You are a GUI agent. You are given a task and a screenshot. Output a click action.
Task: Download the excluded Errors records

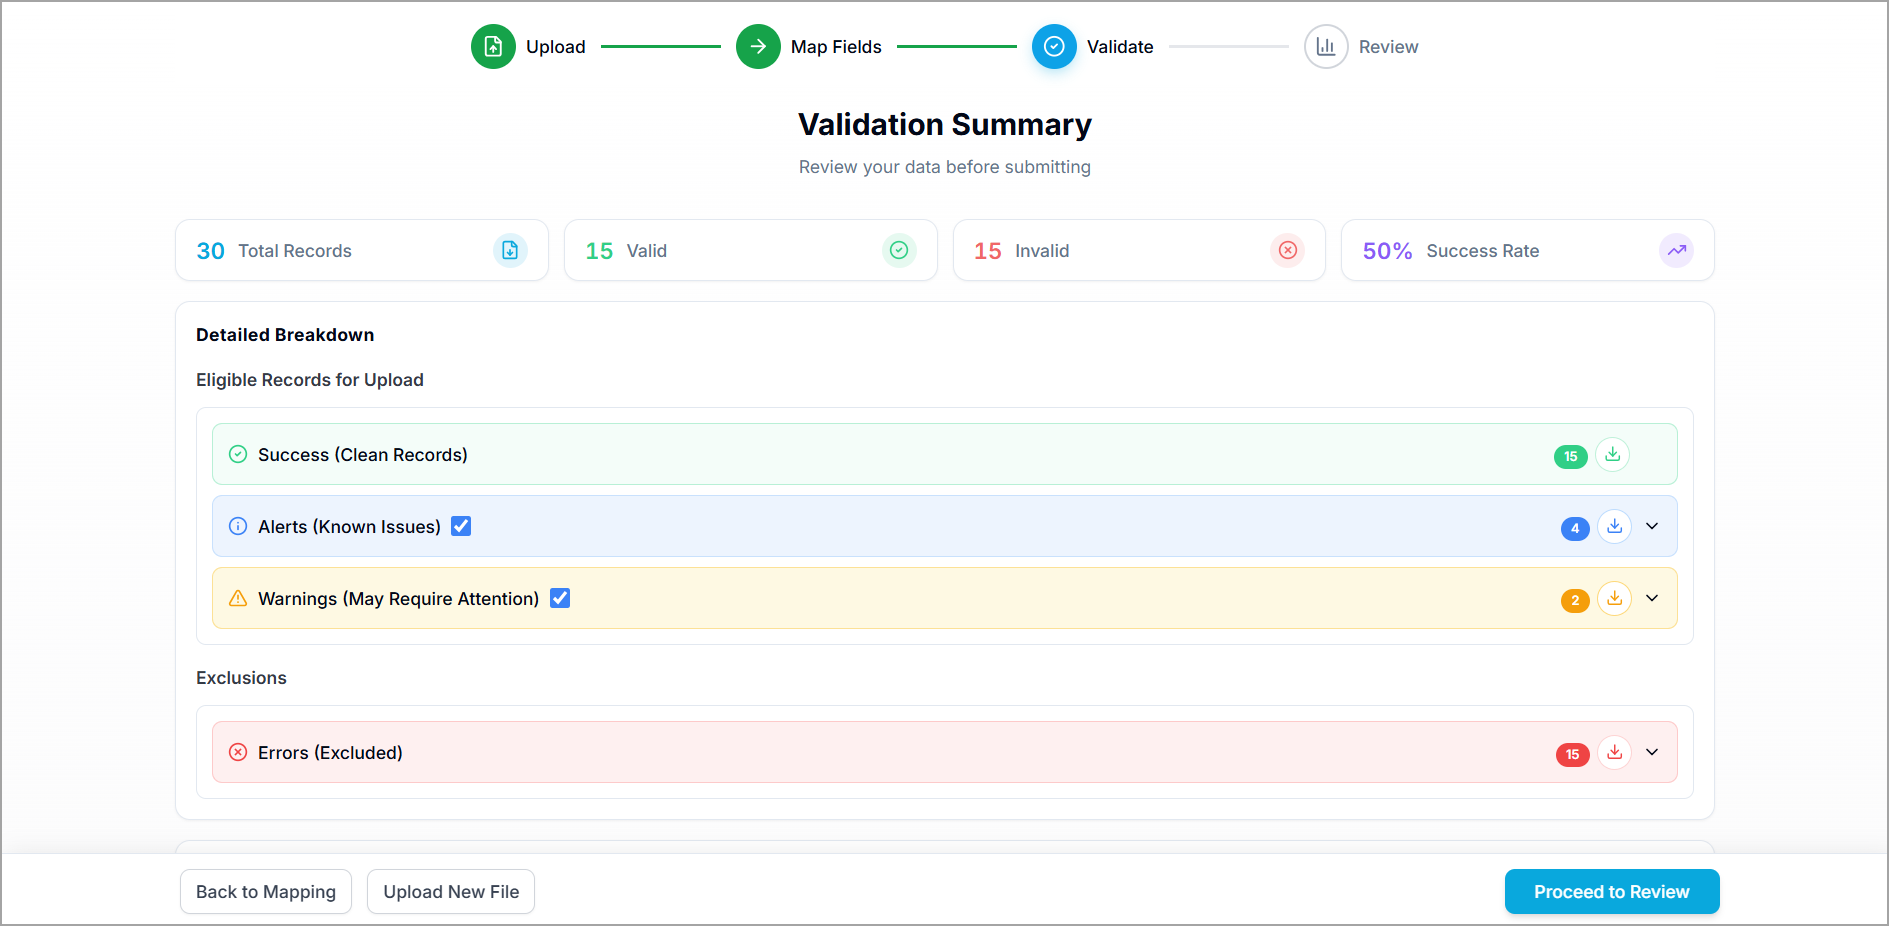point(1614,753)
